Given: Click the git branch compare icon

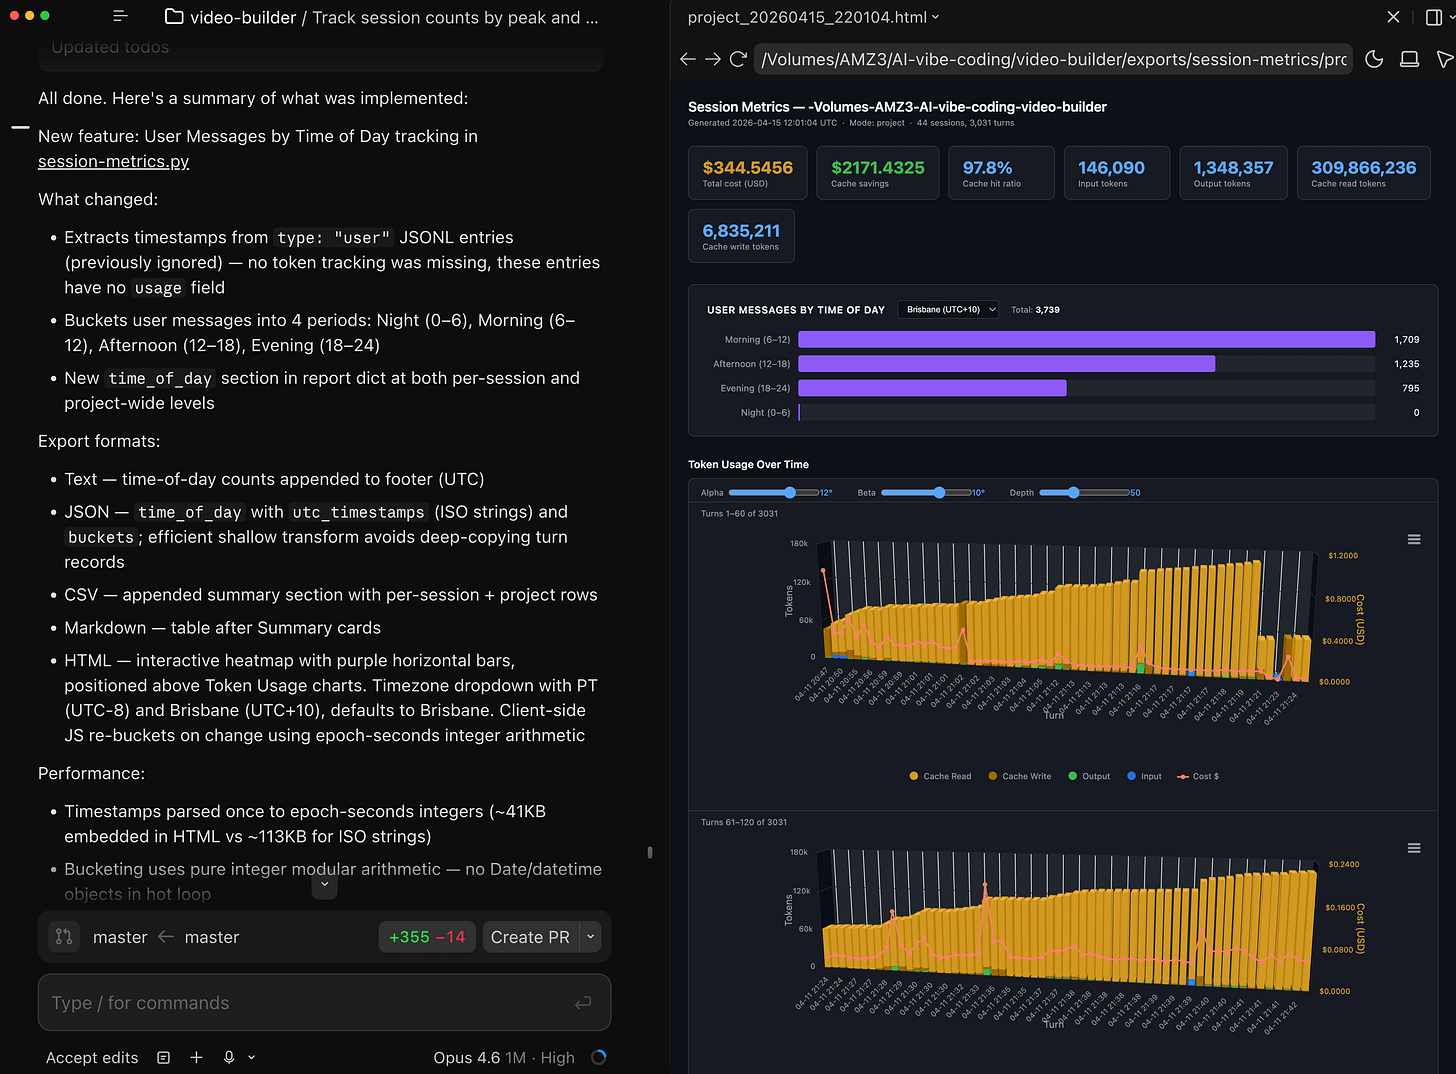Looking at the screenshot, I should click(64, 937).
